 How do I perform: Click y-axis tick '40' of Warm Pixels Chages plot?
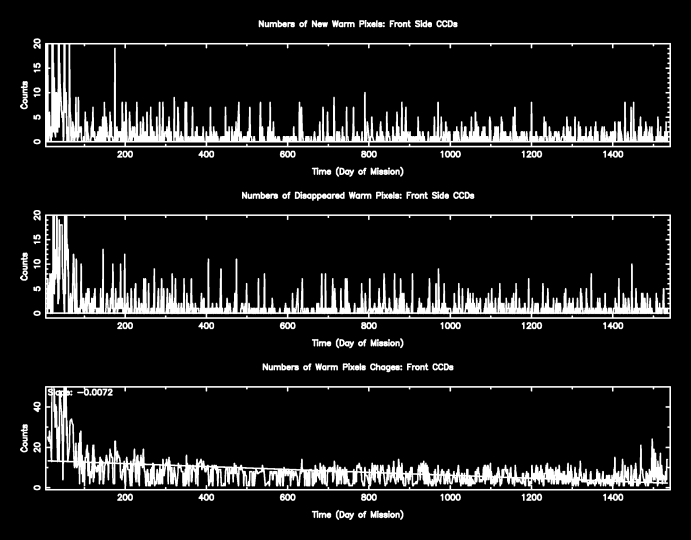point(37,406)
